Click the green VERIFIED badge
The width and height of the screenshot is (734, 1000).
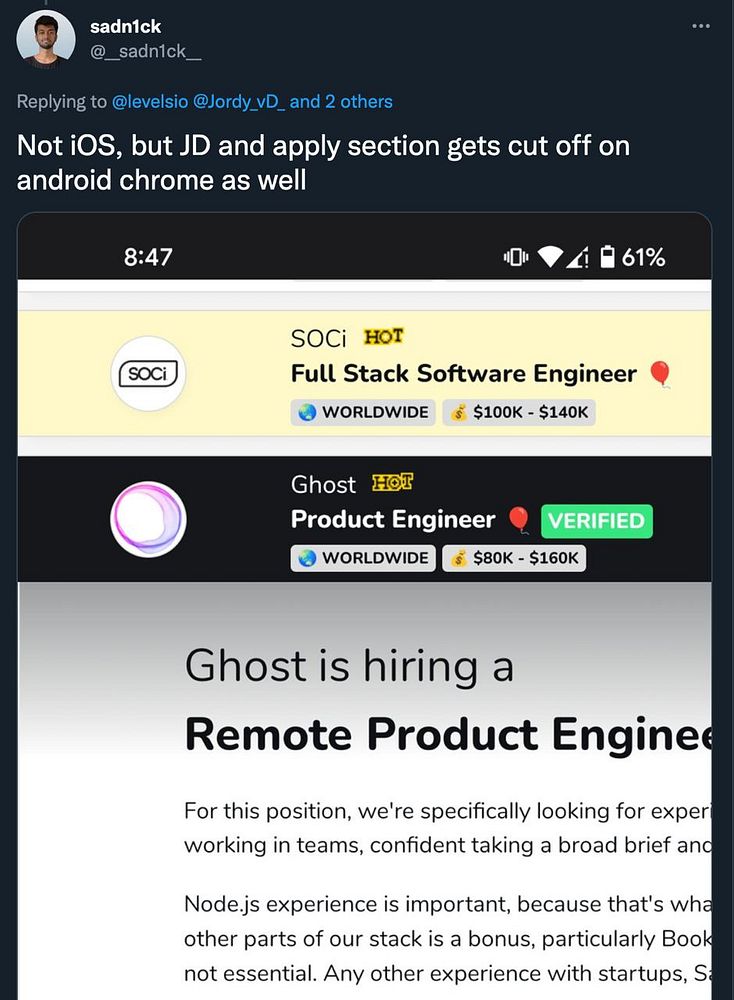[596, 521]
